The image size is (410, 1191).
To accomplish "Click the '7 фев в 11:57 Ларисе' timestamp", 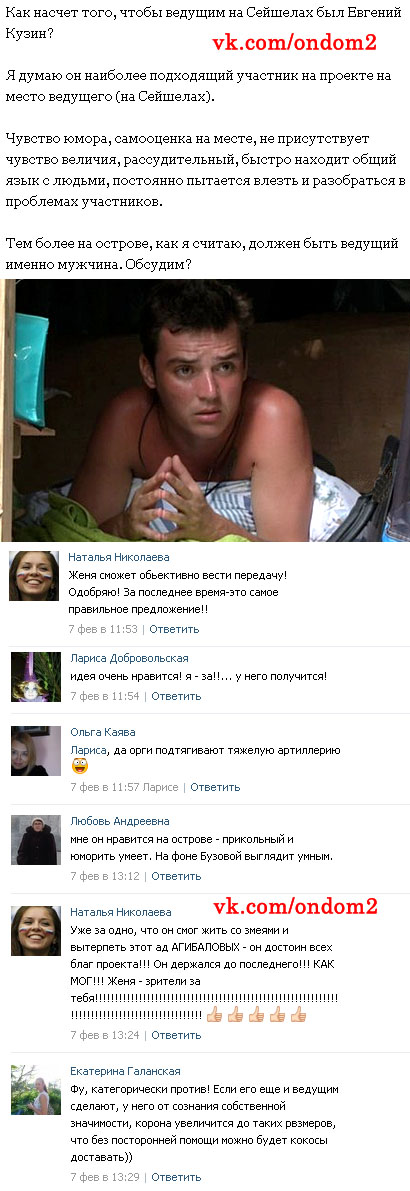I will 125,787.
